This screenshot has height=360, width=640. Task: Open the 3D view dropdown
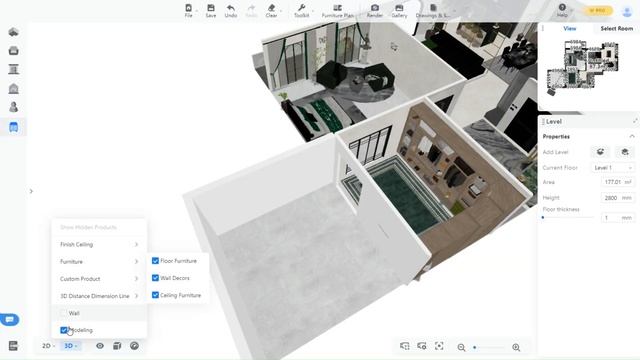pyautogui.click(x=71, y=346)
